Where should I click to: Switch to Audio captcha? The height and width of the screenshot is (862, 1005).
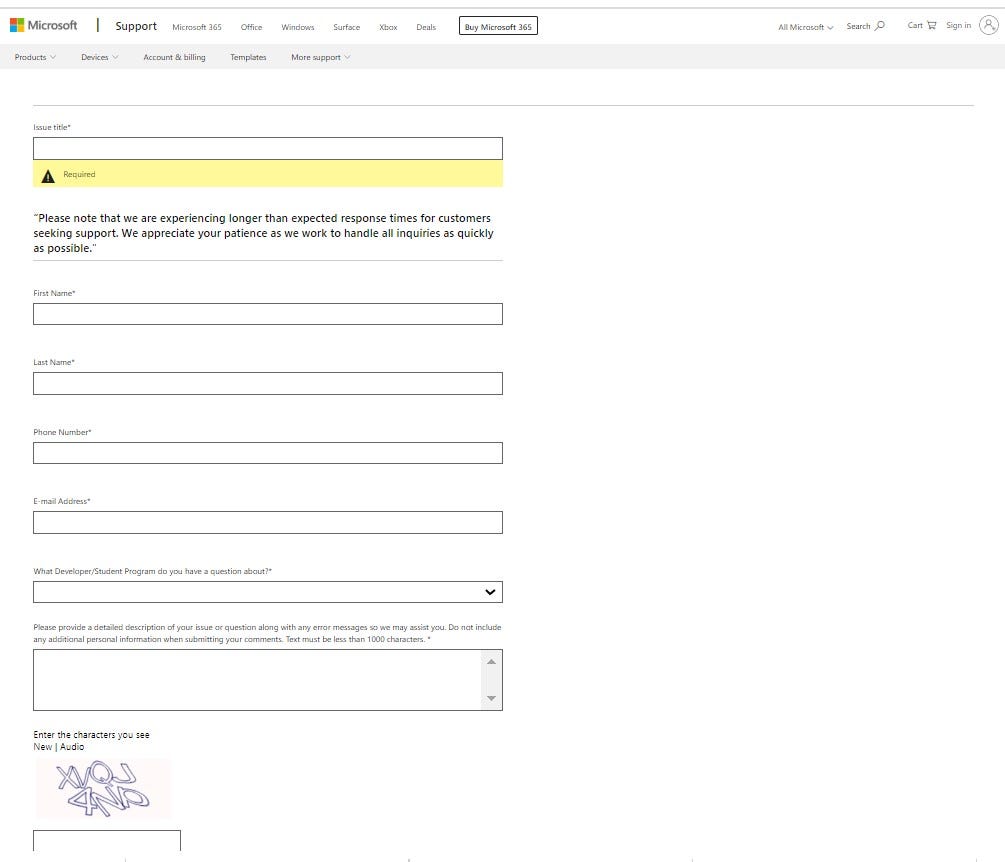coord(72,747)
